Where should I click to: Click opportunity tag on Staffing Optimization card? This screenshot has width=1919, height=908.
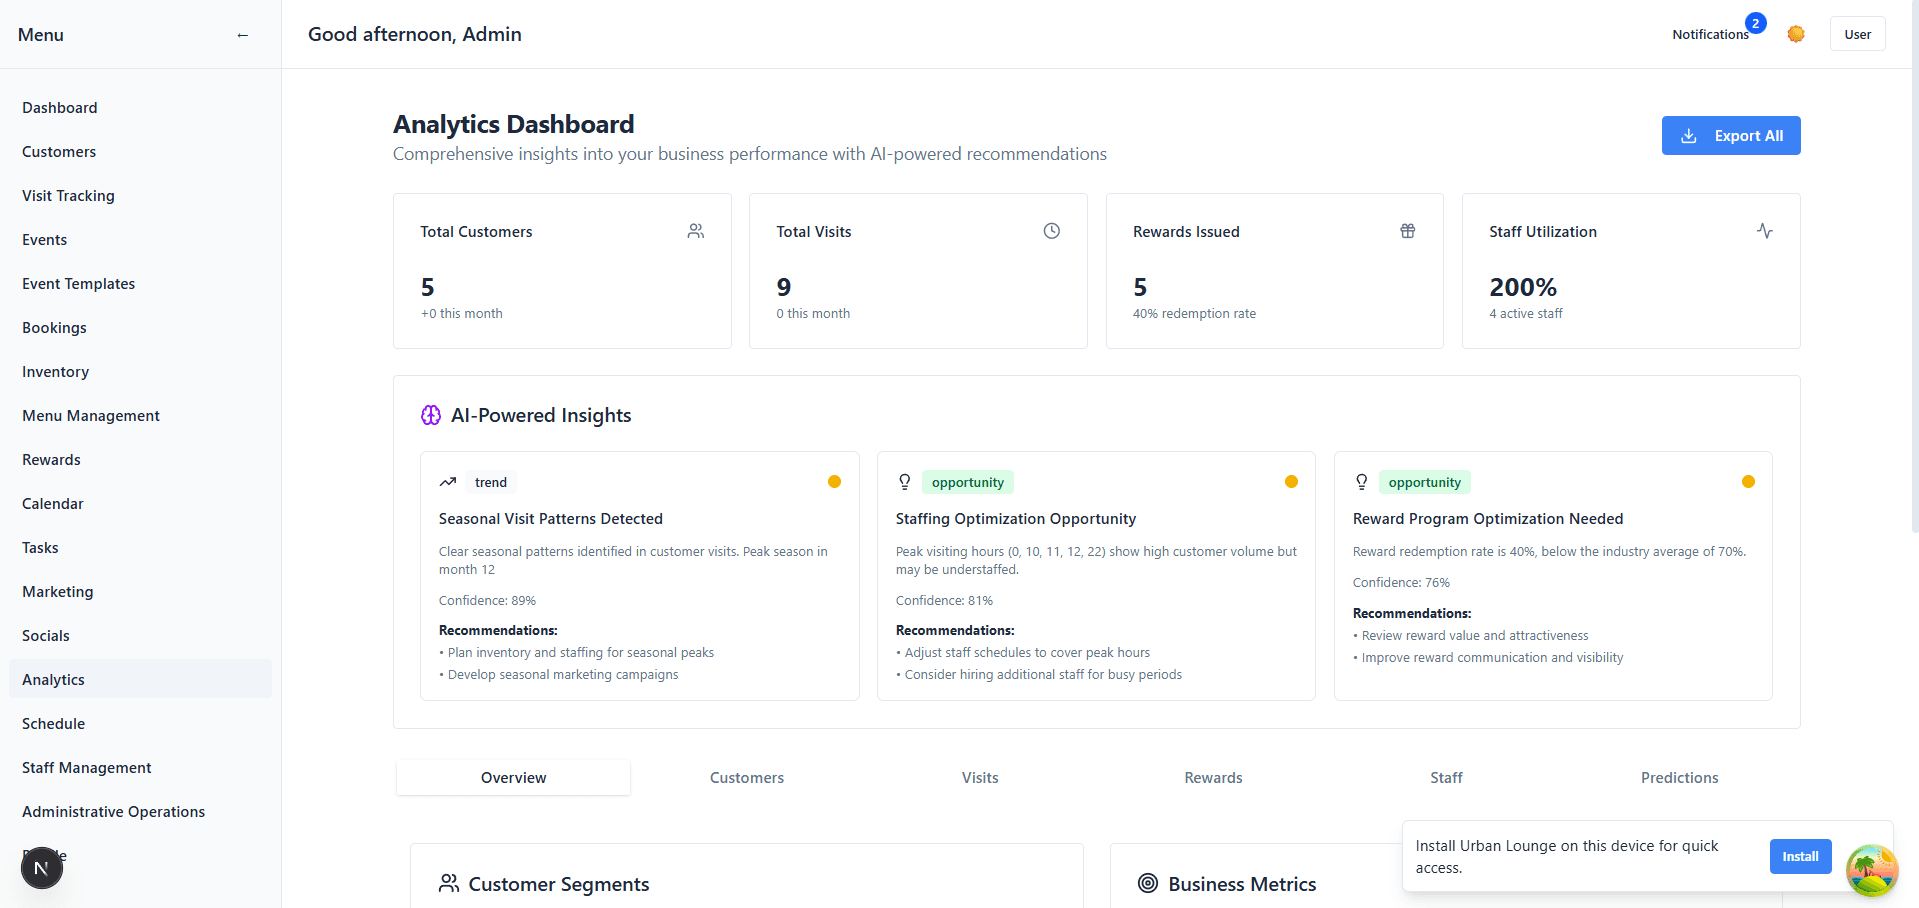(968, 482)
